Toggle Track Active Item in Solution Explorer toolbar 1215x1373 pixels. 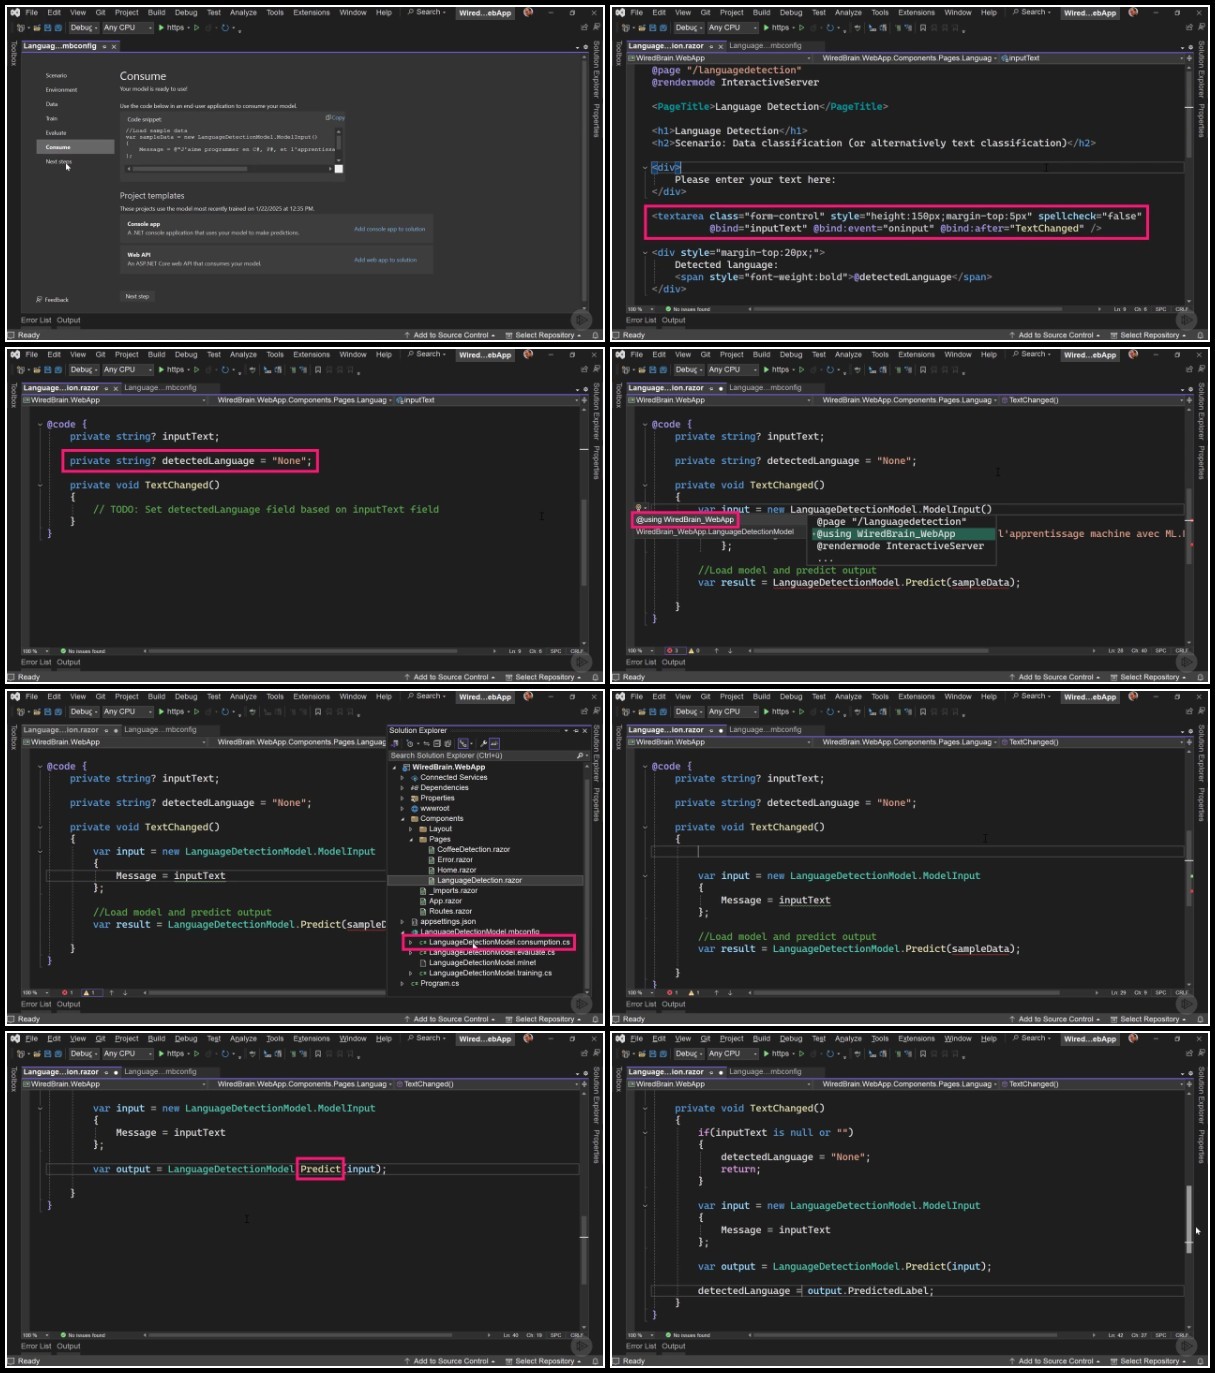463,744
